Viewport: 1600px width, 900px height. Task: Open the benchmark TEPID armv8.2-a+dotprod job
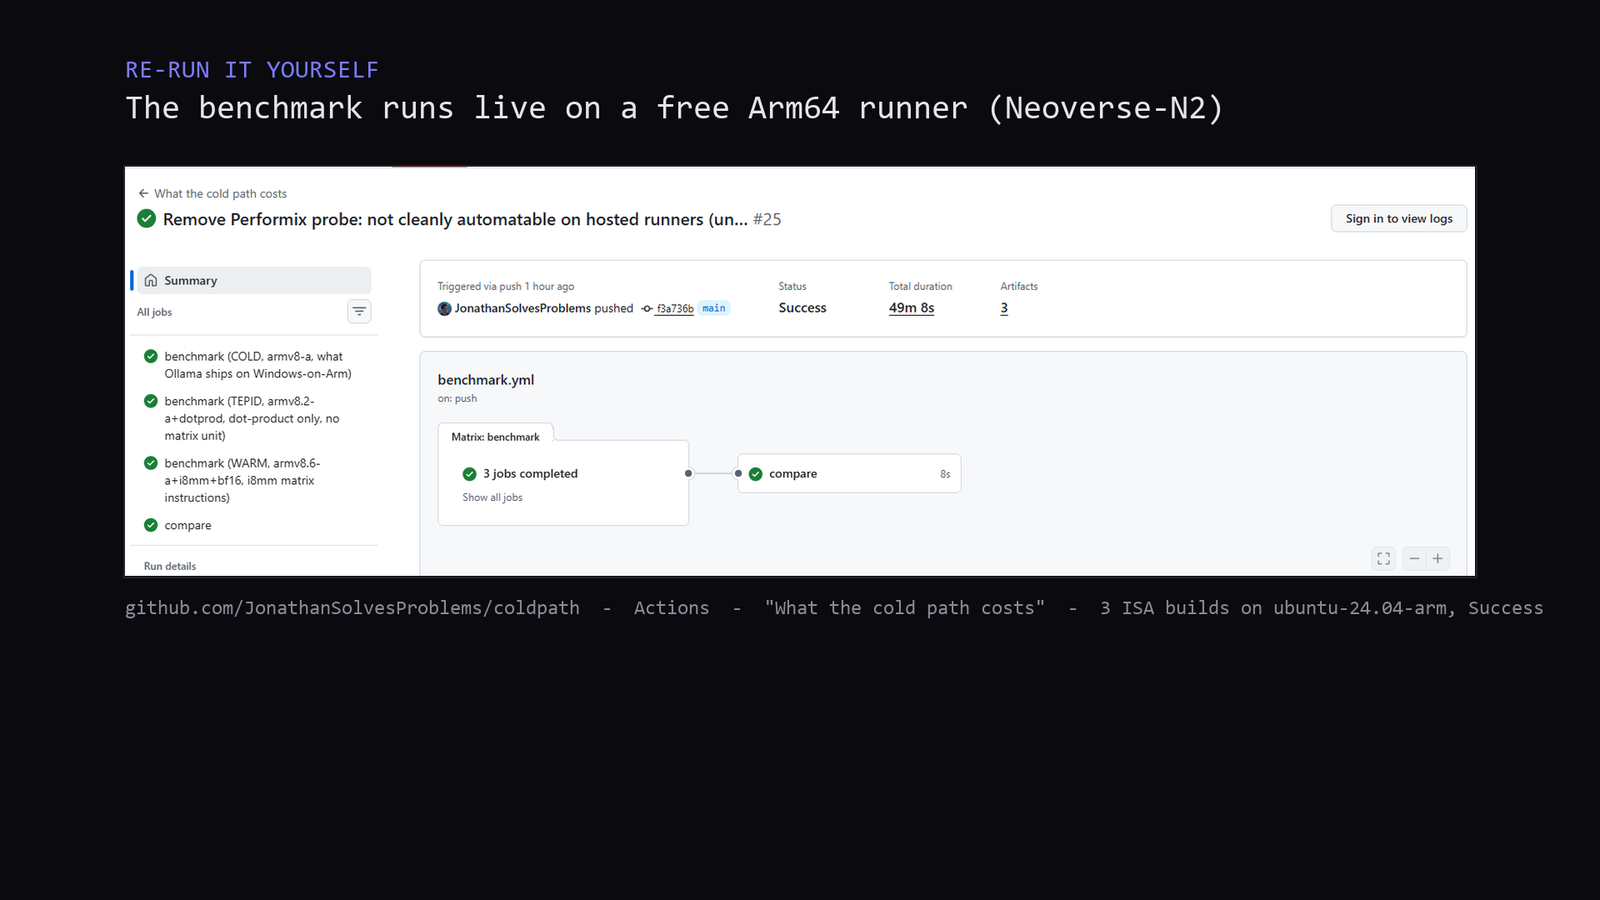pyautogui.click(x=252, y=418)
